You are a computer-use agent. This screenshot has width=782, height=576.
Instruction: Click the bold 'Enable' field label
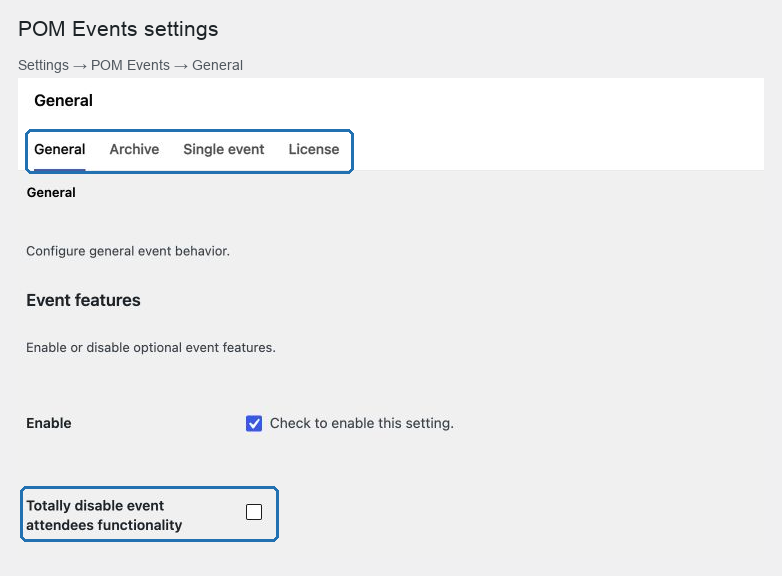[x=49, y=423]
